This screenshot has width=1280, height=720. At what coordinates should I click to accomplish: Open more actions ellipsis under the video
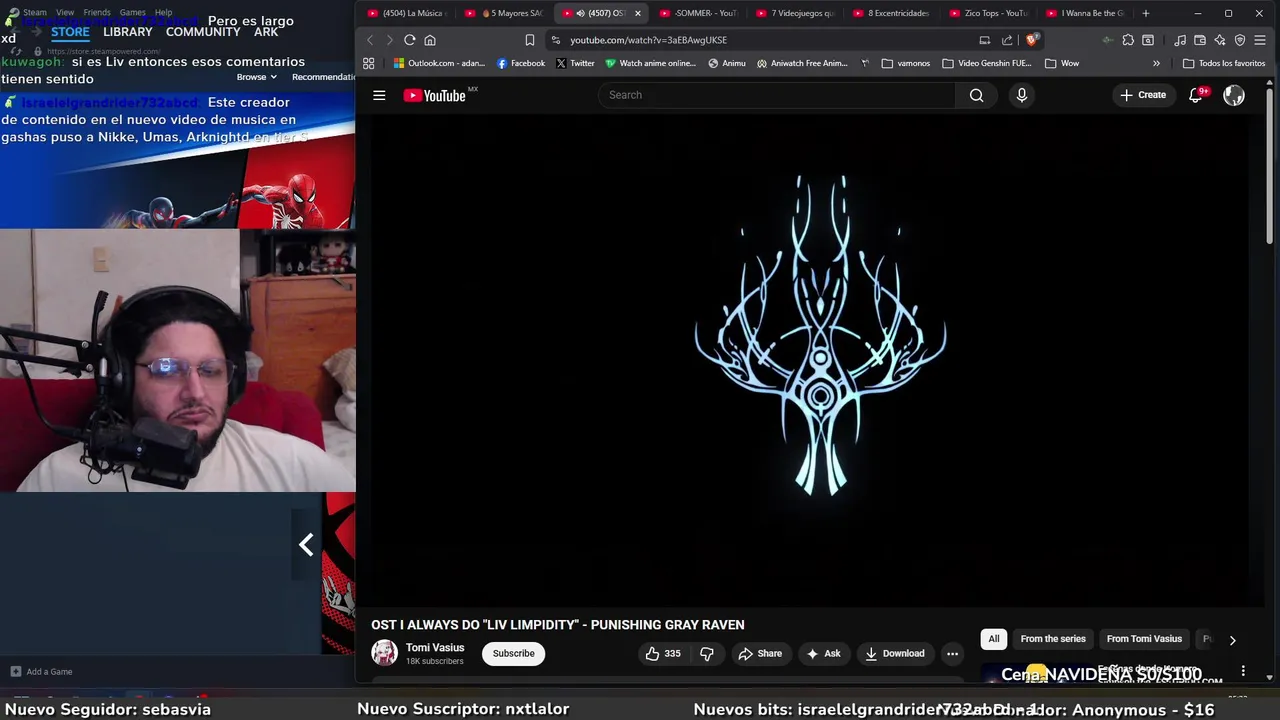pos(952,653)
